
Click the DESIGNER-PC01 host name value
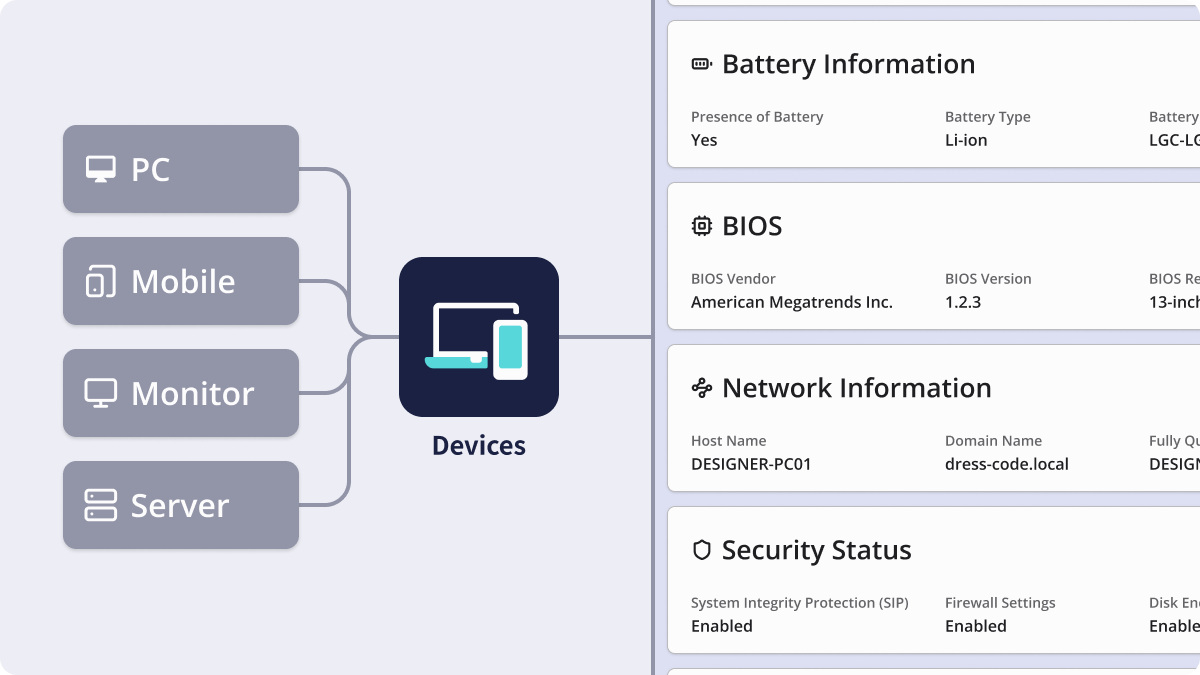(x=751, y=464)
